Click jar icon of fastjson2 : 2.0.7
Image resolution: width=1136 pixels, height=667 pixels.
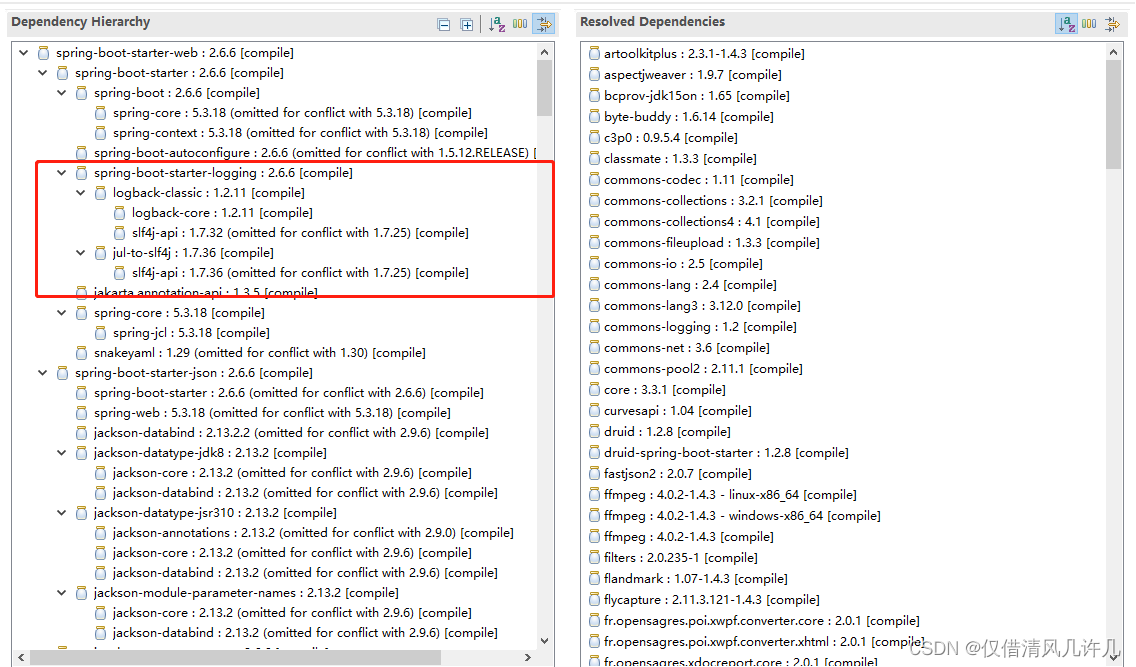point(595,474)
